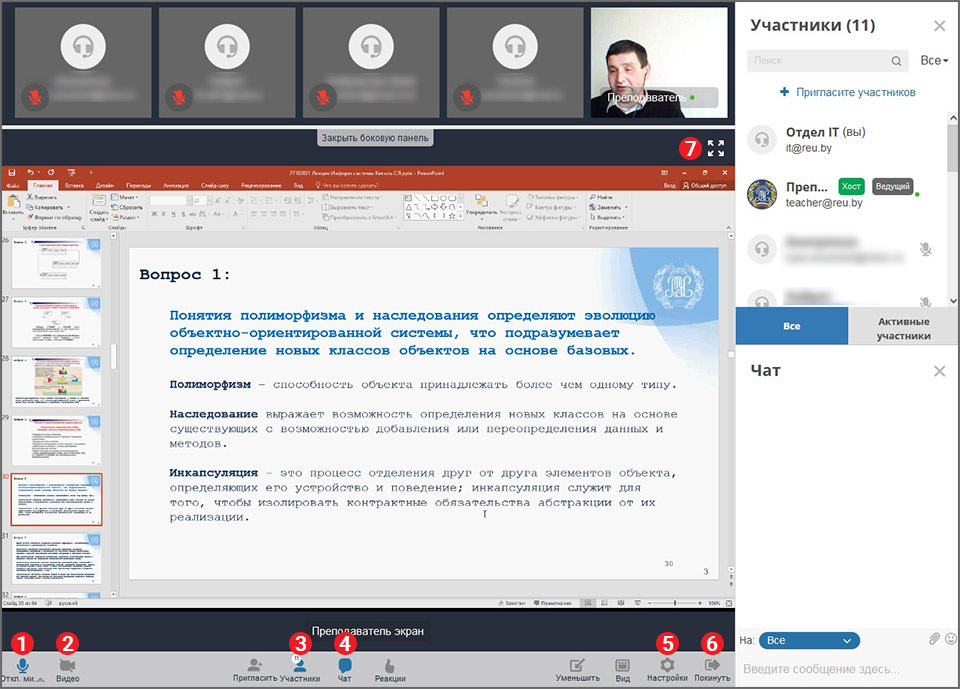Screen dimensions: 960x689
Task: Open the Реакции reactions icon
Action: tap(390, 665)
